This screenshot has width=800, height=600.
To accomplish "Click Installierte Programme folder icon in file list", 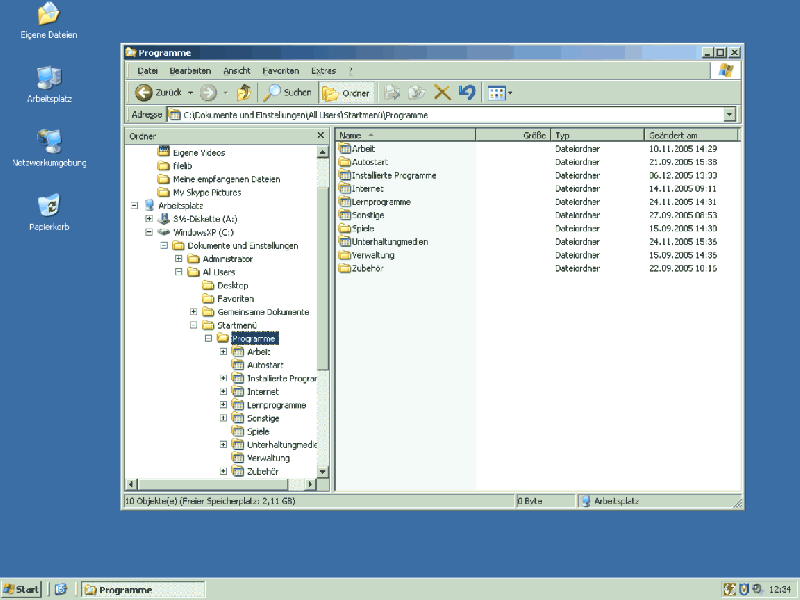I will (x=345, y=175).
